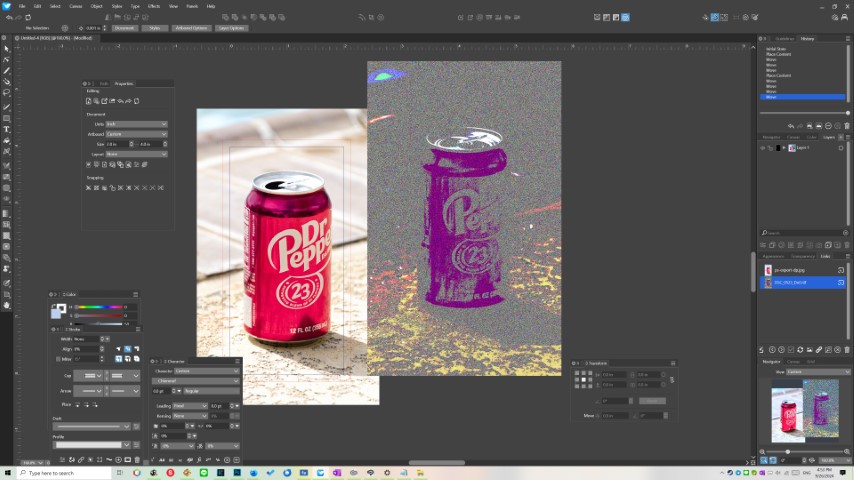
Task: Select the Text tool in left toolbar
Action: point(6,129)
